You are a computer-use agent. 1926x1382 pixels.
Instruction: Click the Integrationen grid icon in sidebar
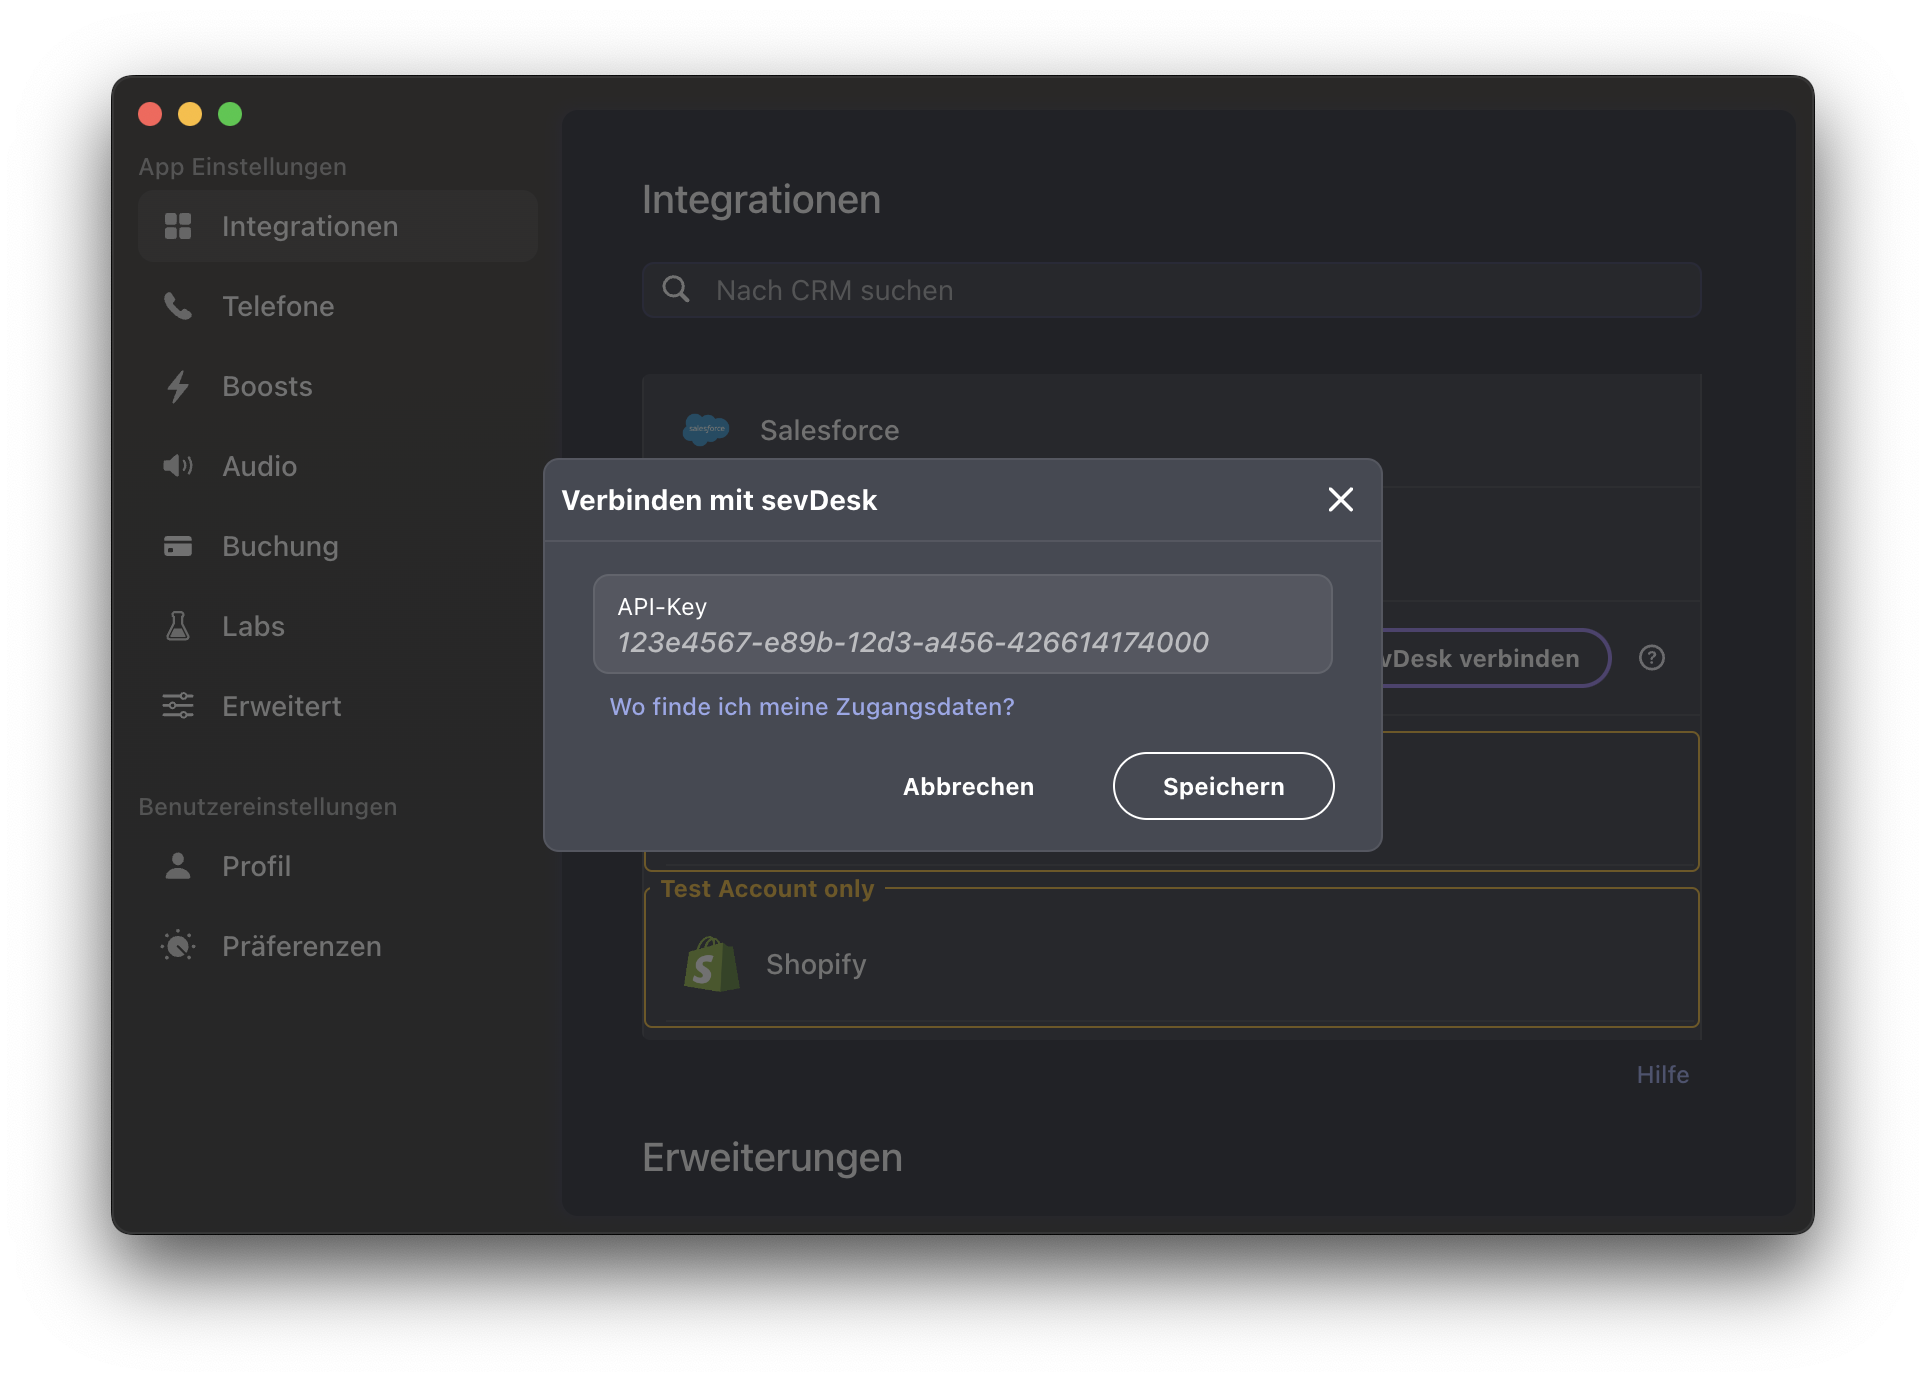point(178,226)
